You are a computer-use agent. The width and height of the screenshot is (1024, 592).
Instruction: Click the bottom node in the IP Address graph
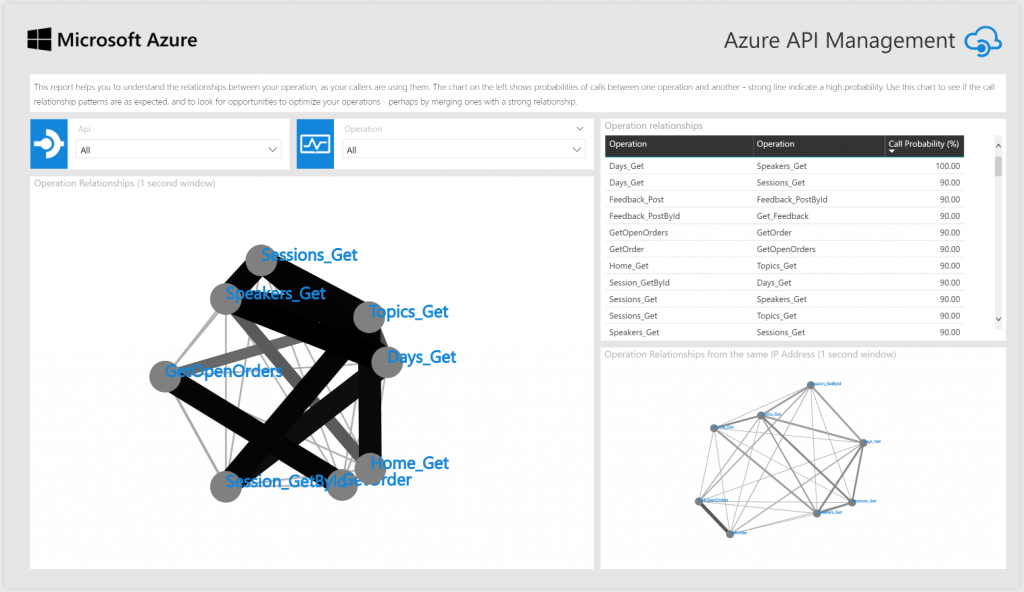point(730,534)
